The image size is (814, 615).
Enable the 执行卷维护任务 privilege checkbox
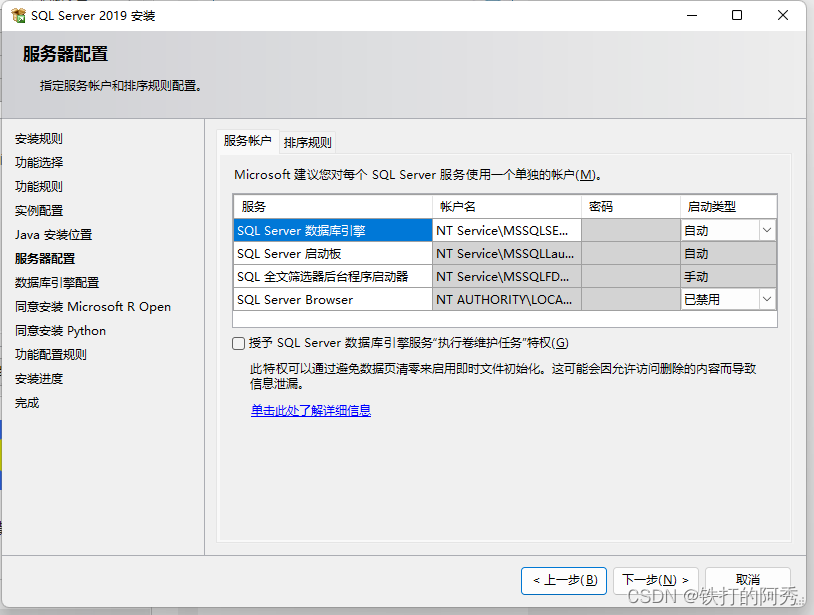[238, 343]
